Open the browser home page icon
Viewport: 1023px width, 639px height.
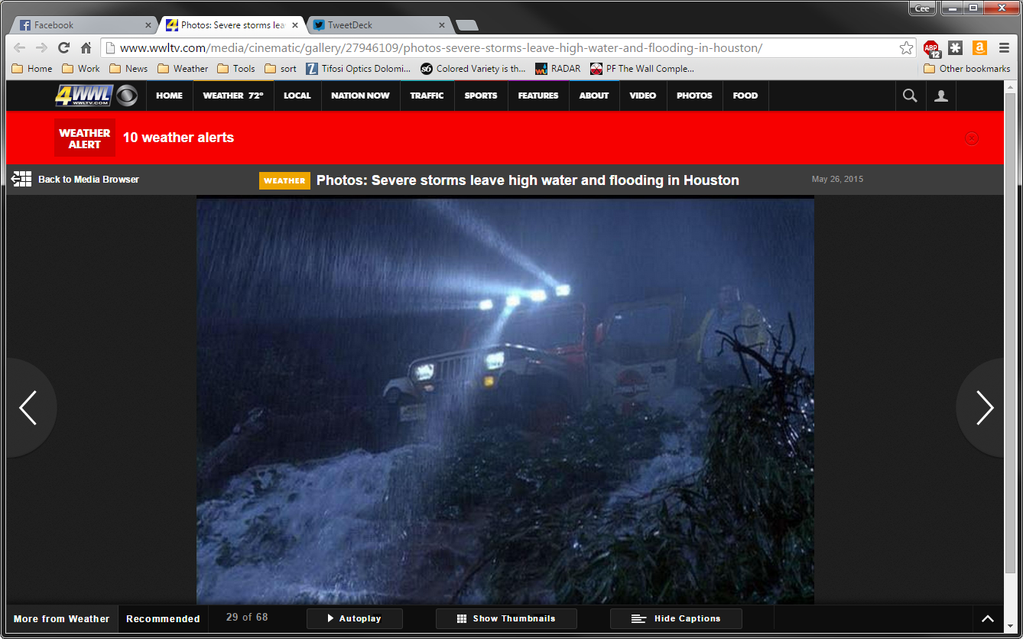(x=85, y=48)
